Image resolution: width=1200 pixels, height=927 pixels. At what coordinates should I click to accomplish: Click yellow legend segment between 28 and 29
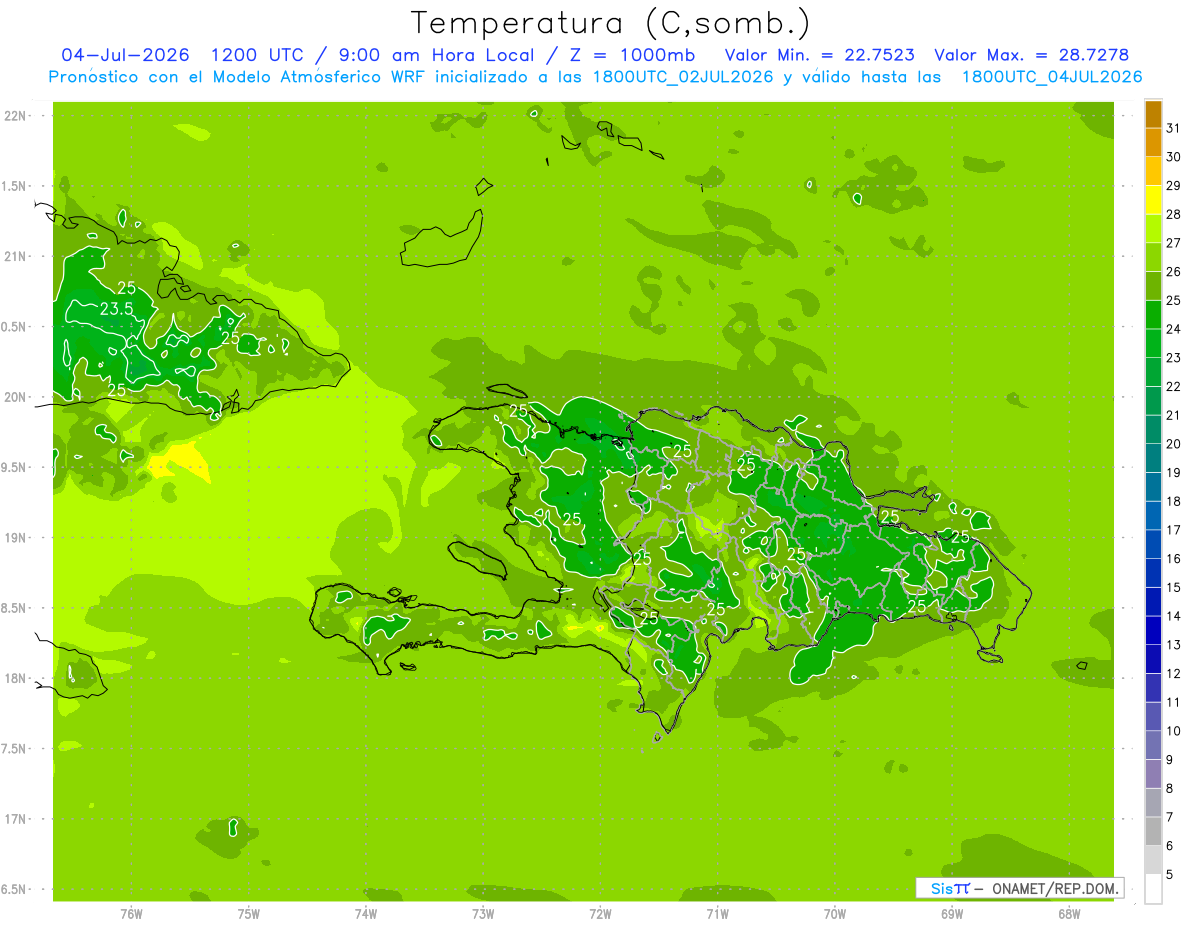(1153, 200)
